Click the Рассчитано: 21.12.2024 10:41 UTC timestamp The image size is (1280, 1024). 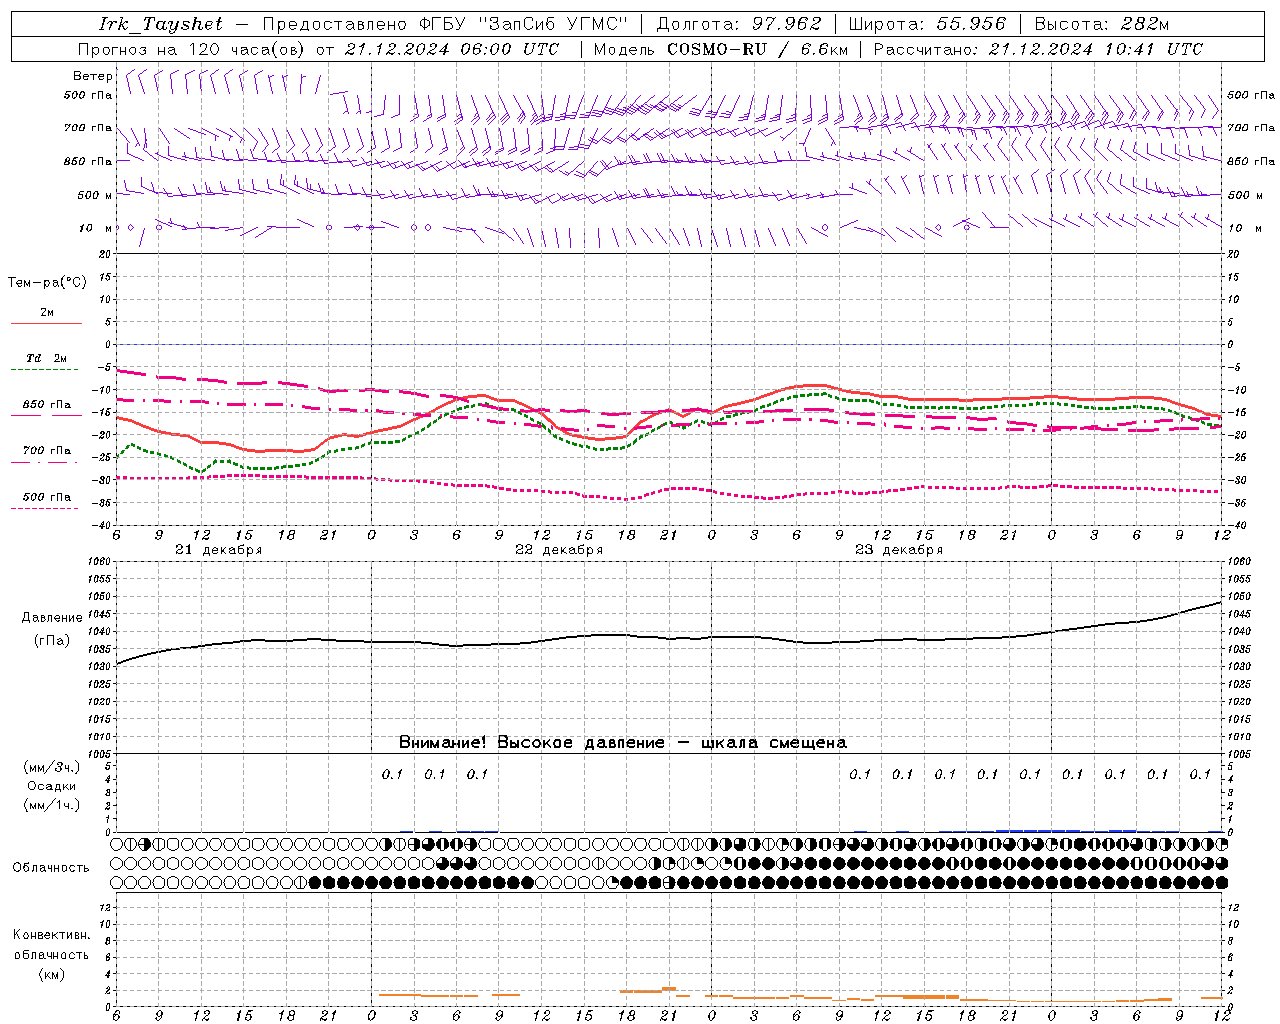tap(1039, 49)
